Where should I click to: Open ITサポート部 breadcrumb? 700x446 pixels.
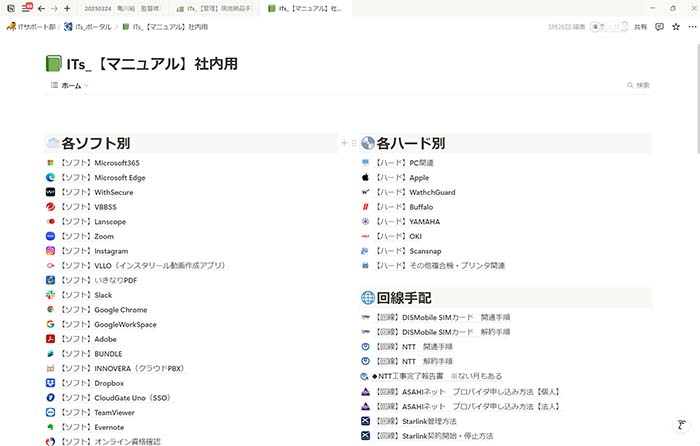pyautogui.click(x=31, y=27)
